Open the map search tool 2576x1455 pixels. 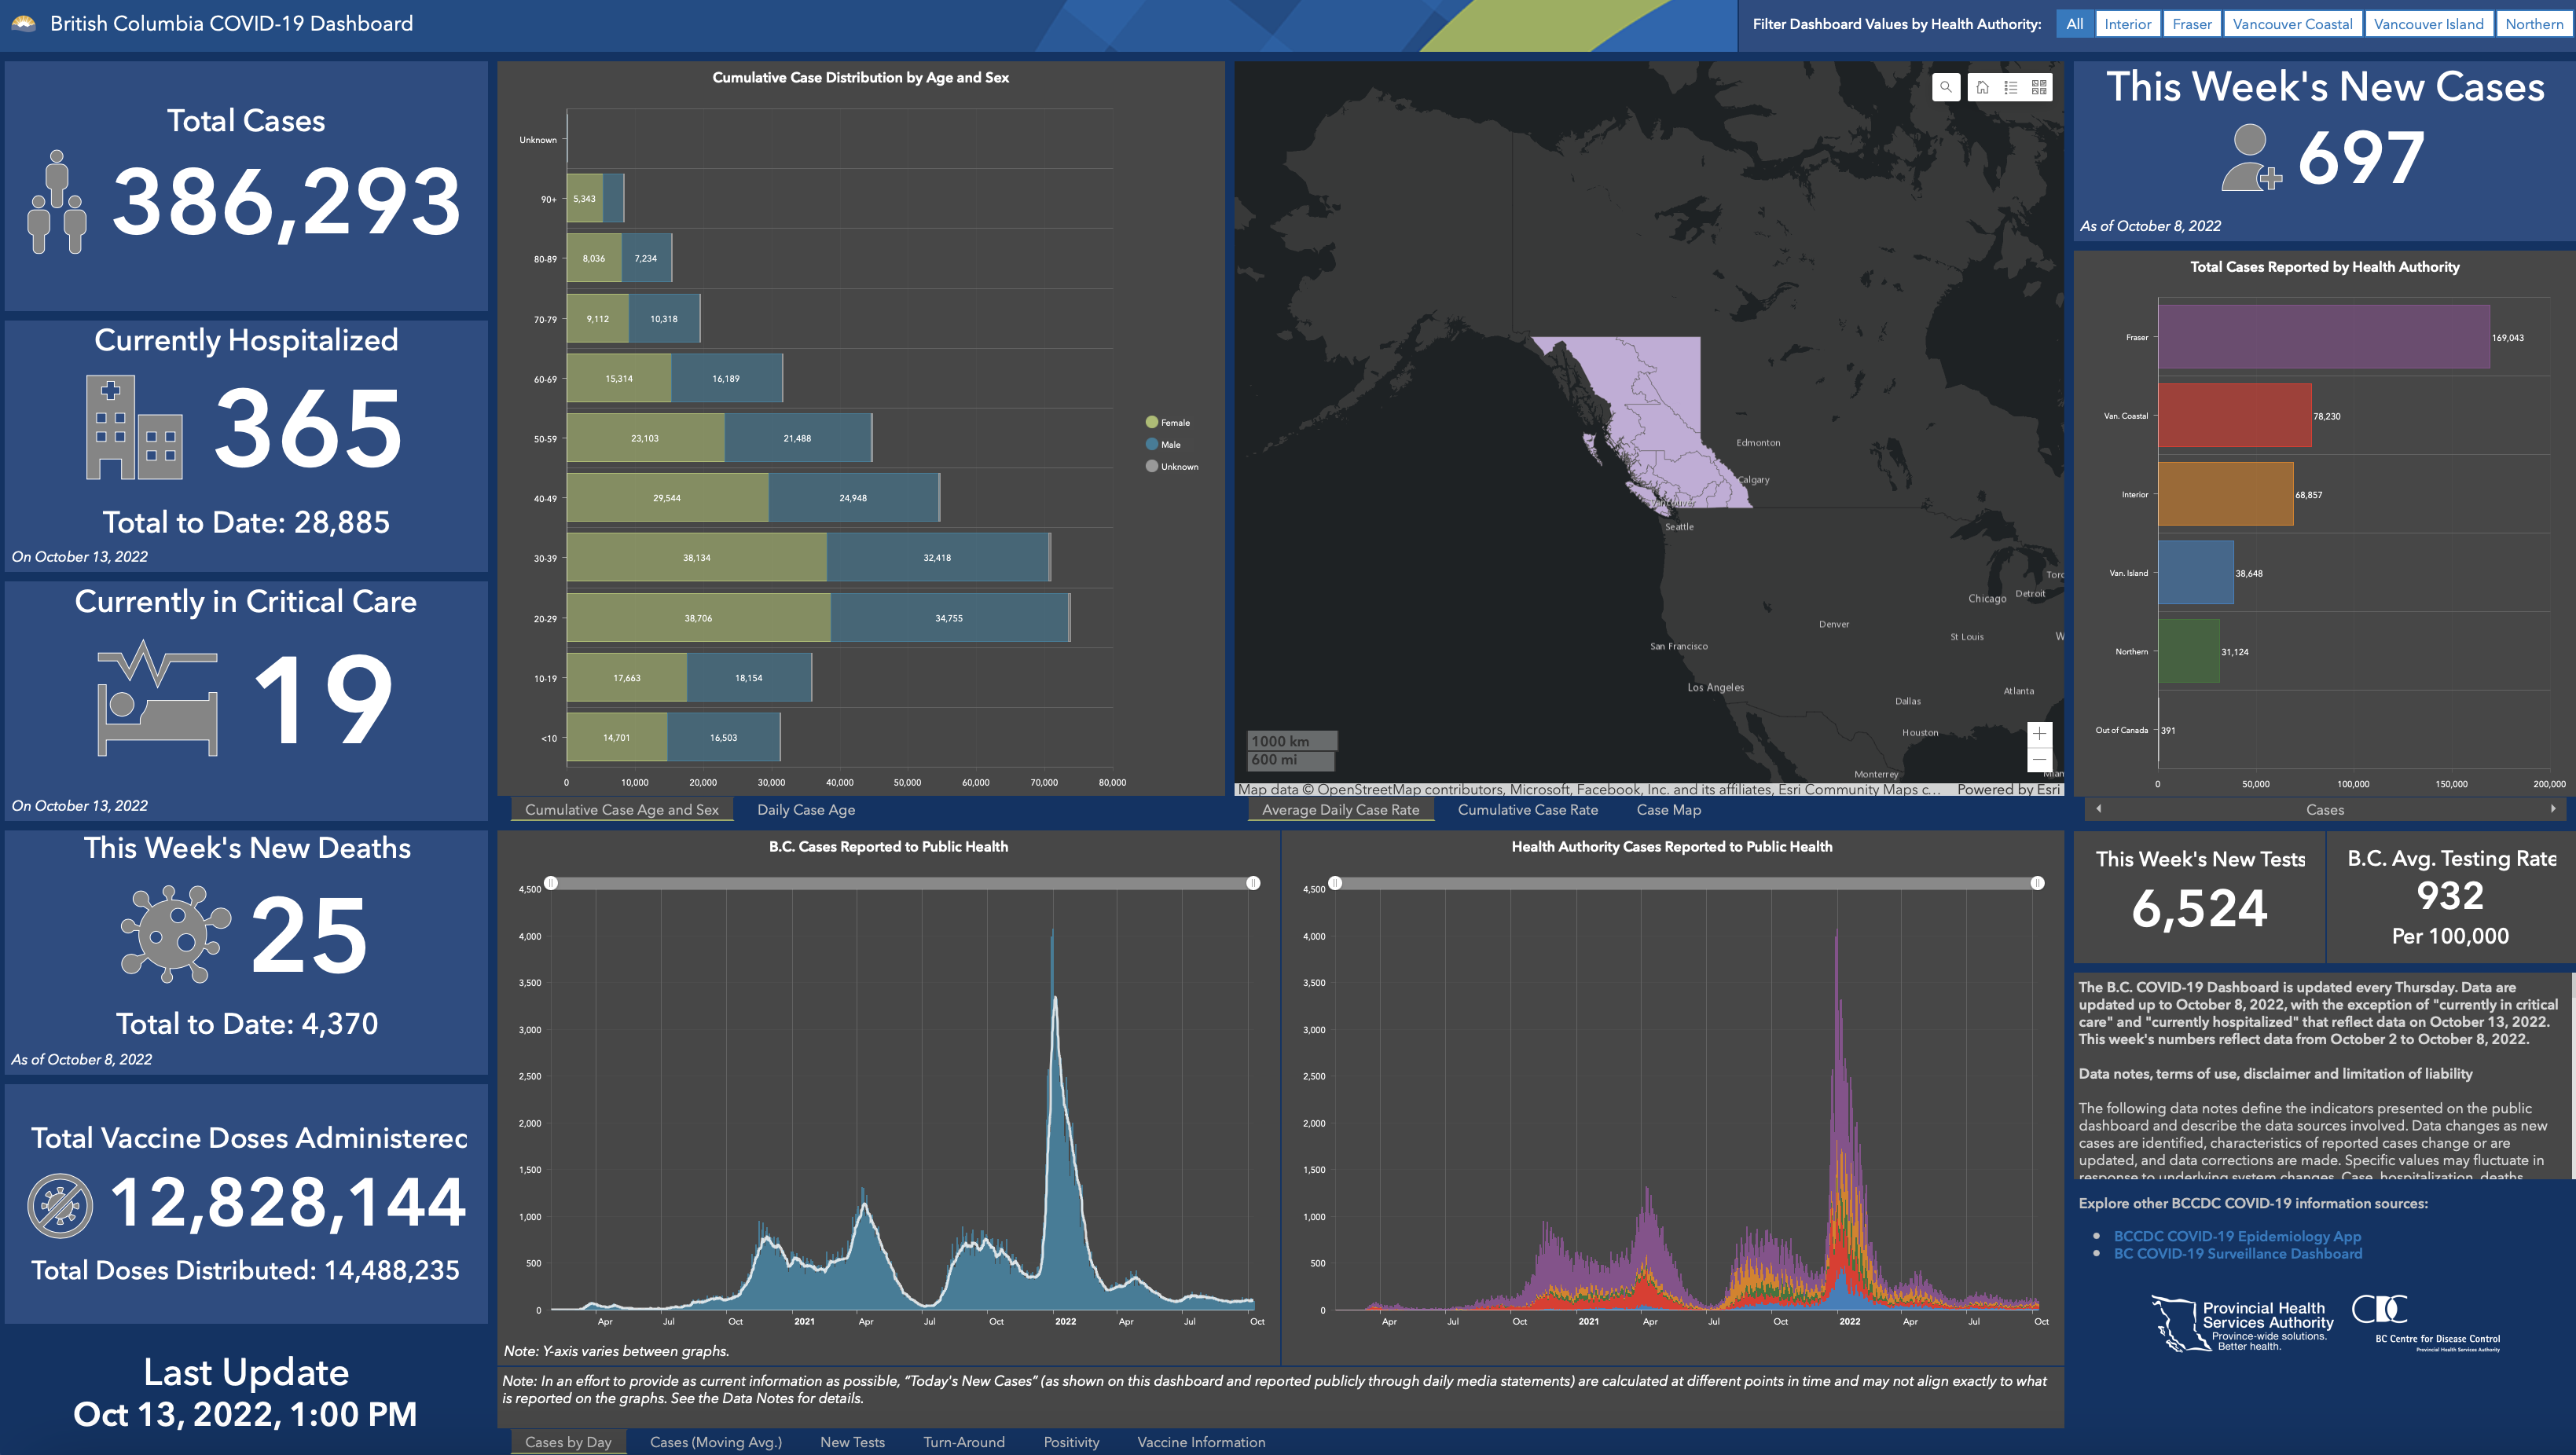click(1945, 87)
